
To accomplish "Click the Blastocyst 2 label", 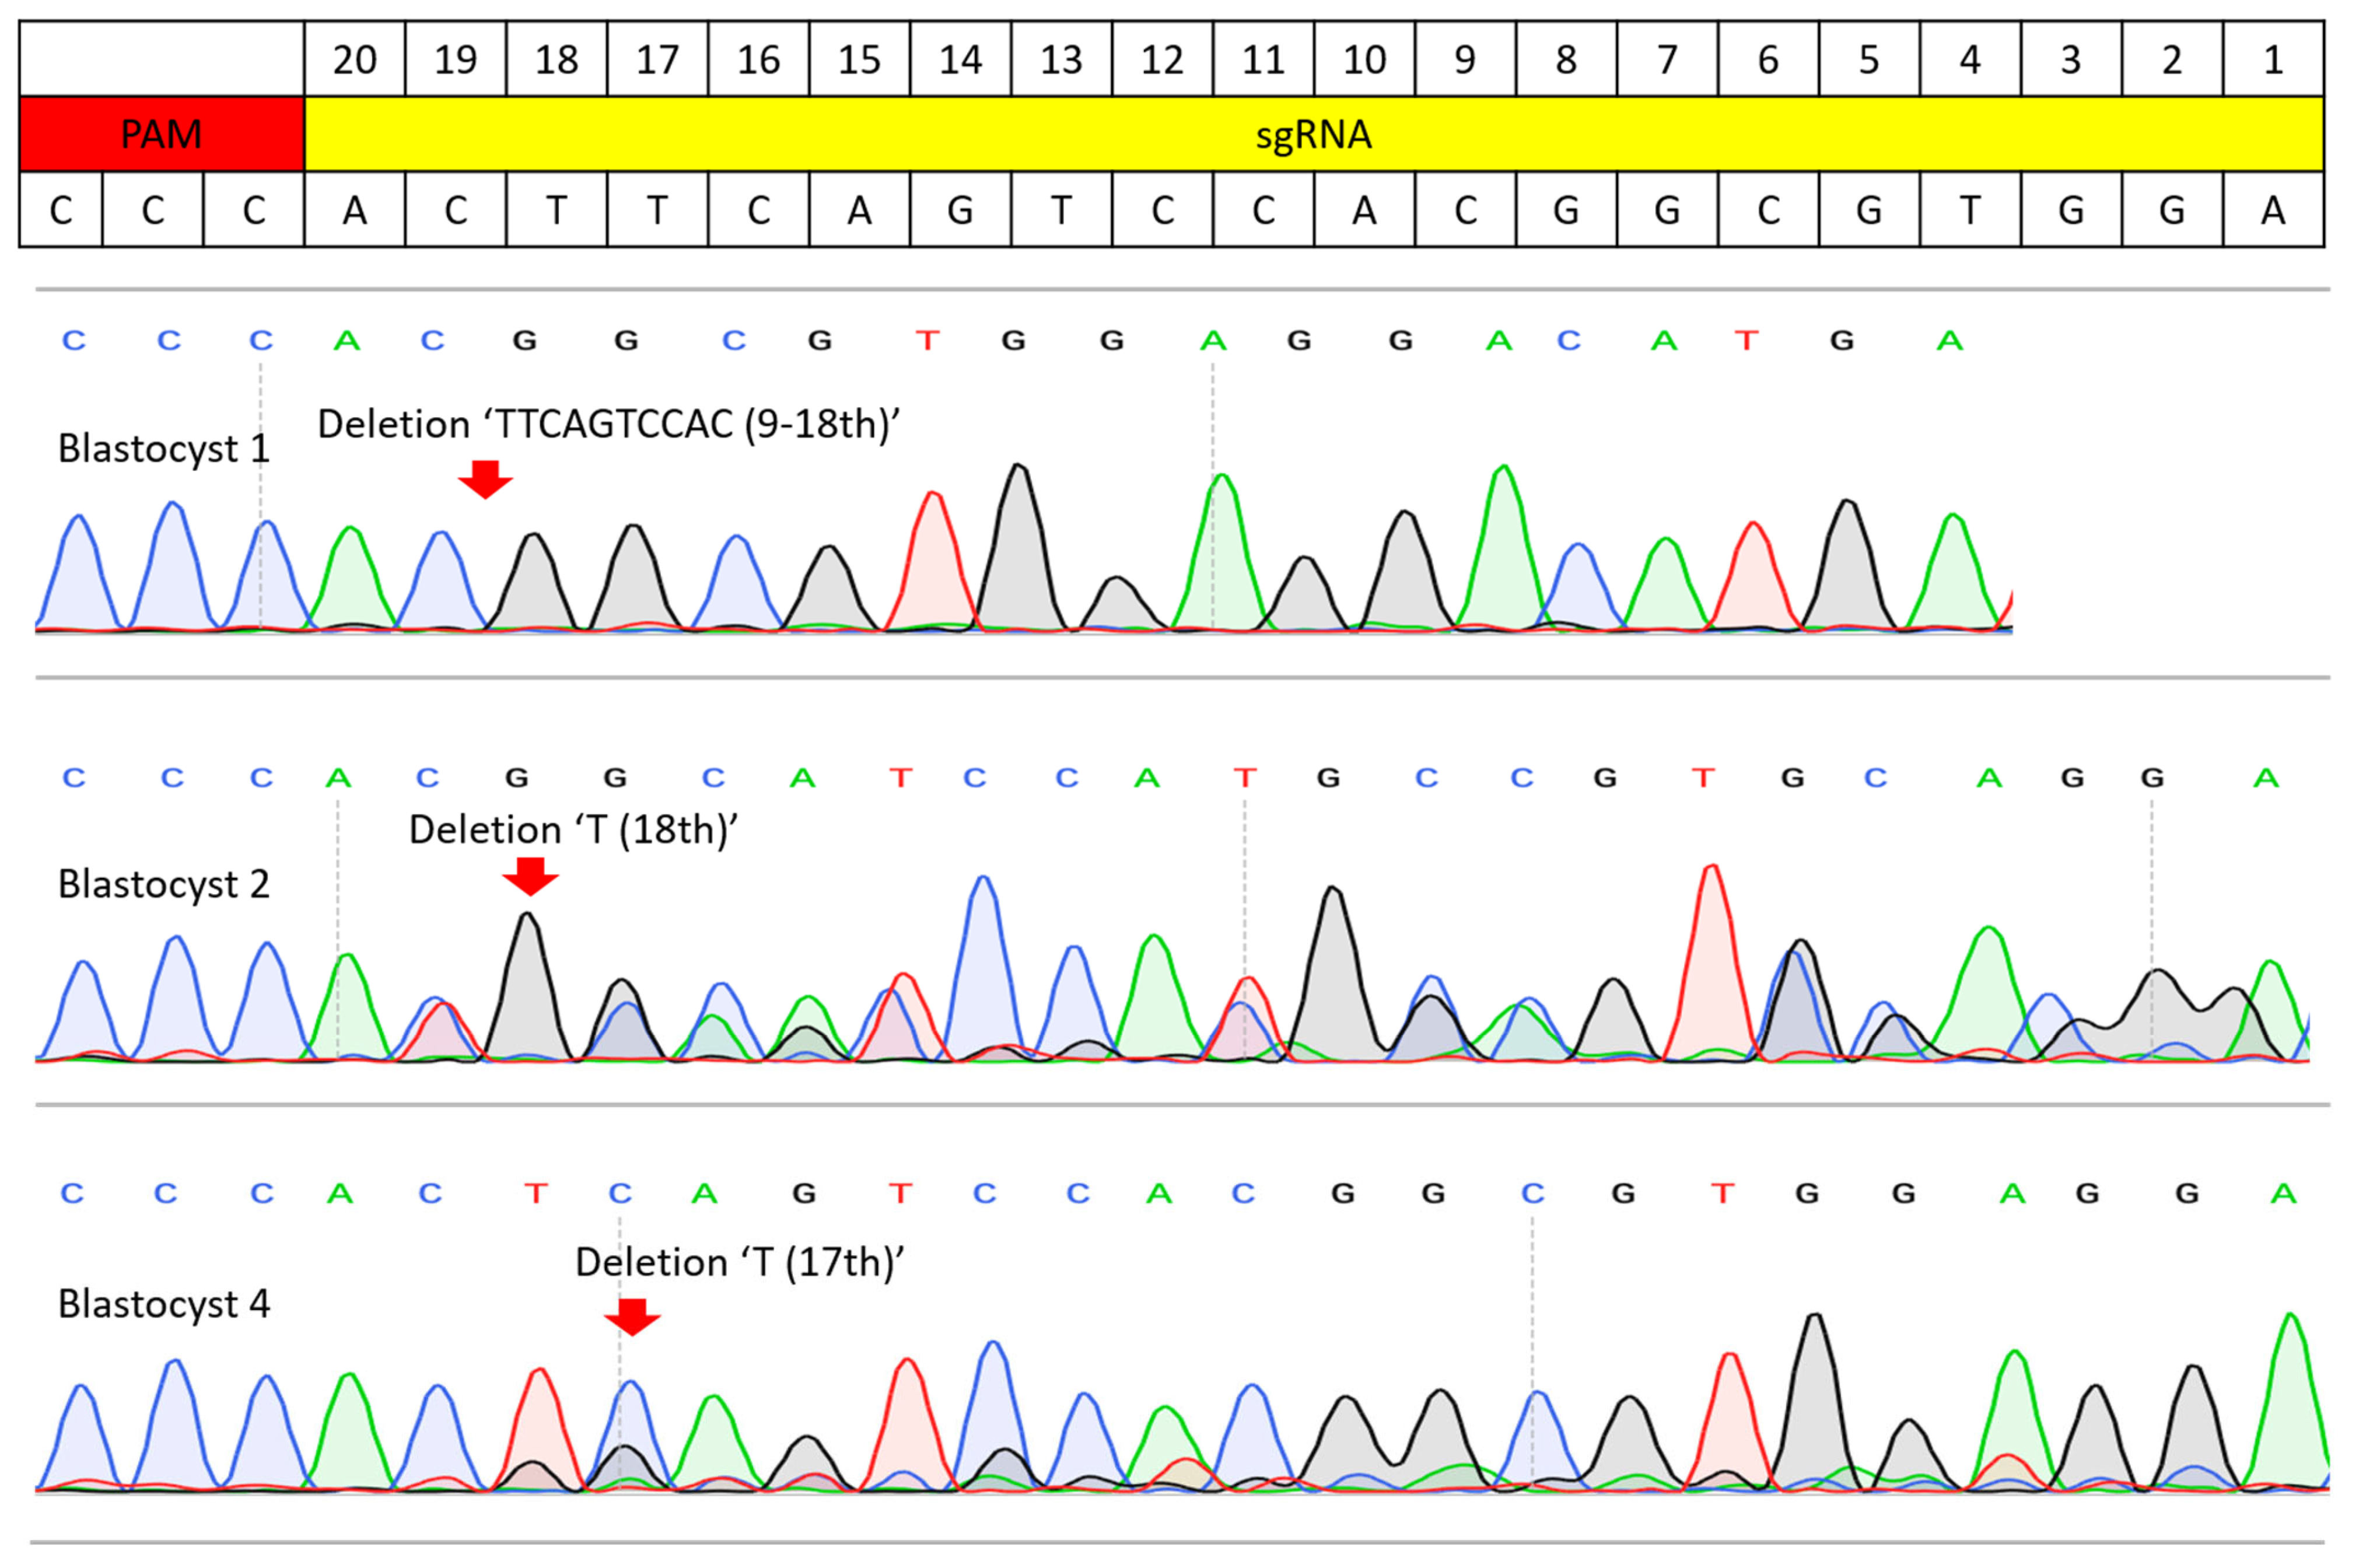I will point(163,884).
